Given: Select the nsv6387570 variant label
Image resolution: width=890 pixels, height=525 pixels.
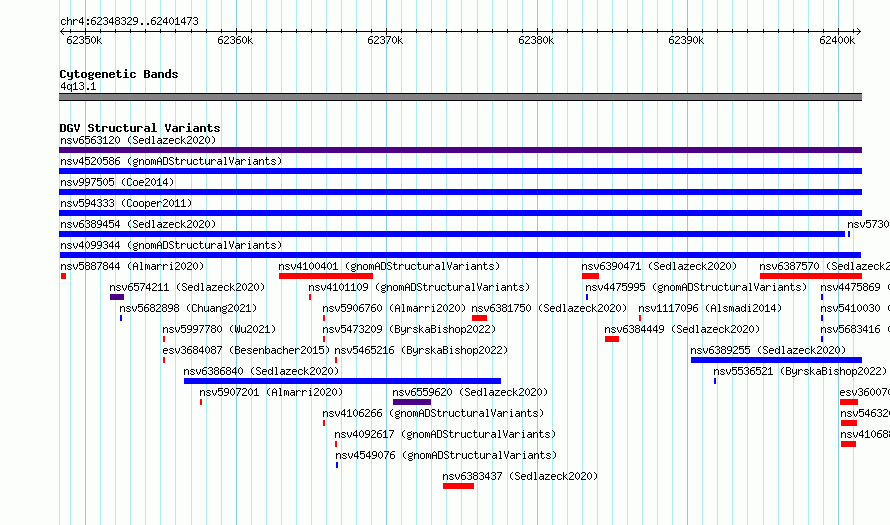Looking at the screenshot, I should point(825,266).
